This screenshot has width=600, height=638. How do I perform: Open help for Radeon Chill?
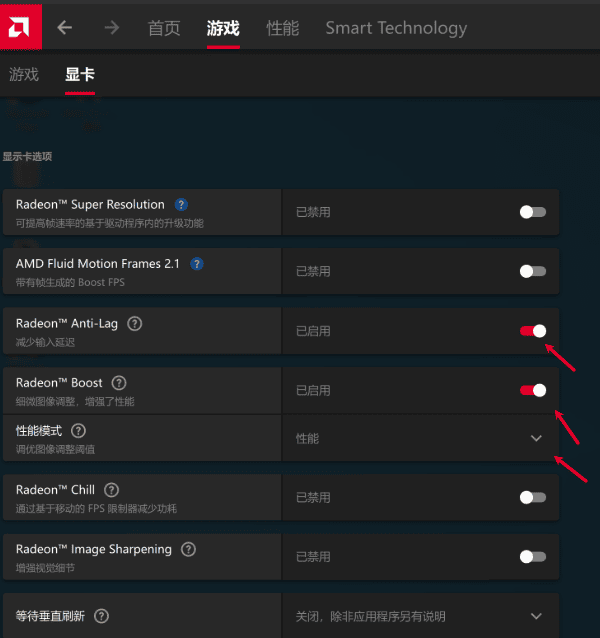(111, 490)
